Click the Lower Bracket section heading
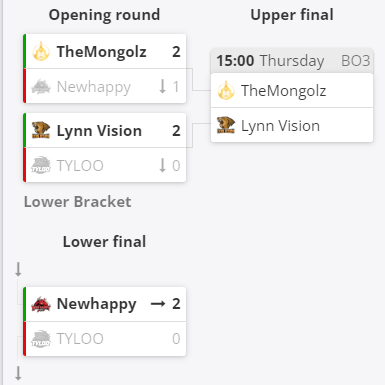Viewport: 385px width, 385px height. click(x=78, y=202)
